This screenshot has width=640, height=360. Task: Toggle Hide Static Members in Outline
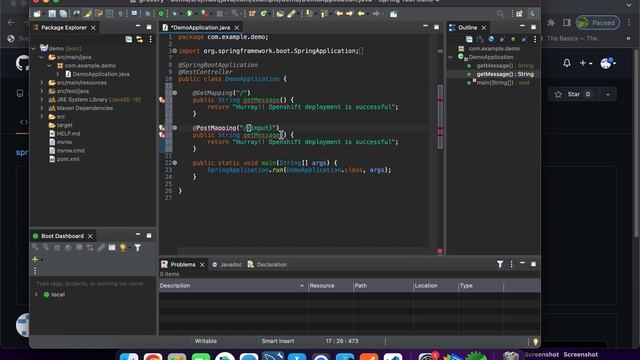pyautogui.click(x=502, y=39)
